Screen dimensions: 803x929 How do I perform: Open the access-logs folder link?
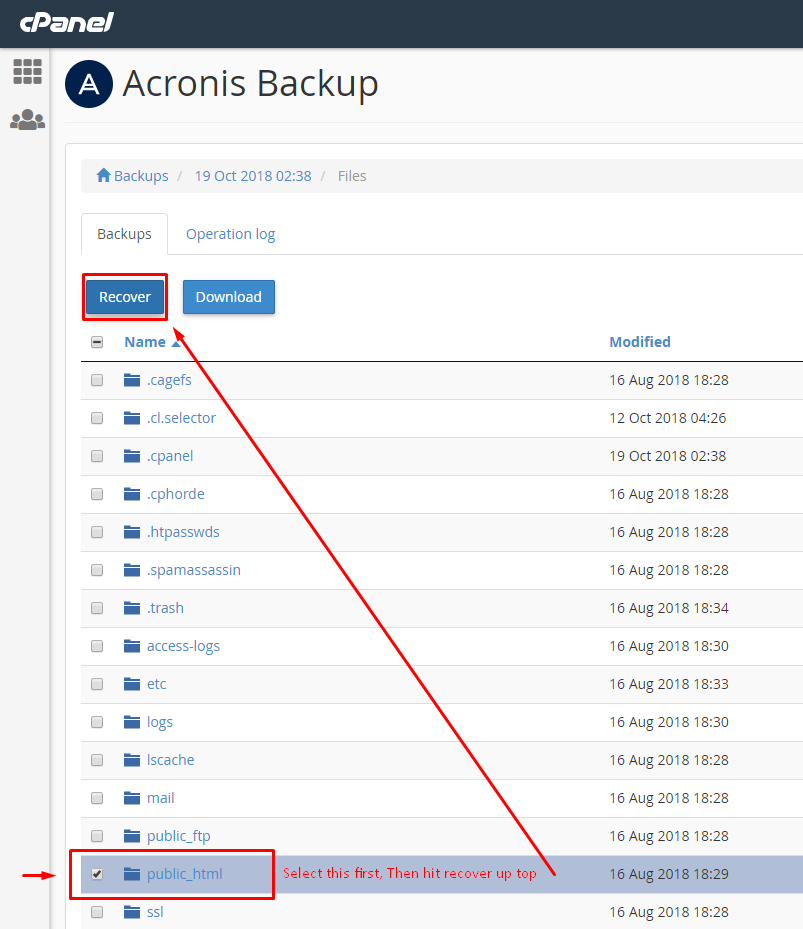coord(183,646)
